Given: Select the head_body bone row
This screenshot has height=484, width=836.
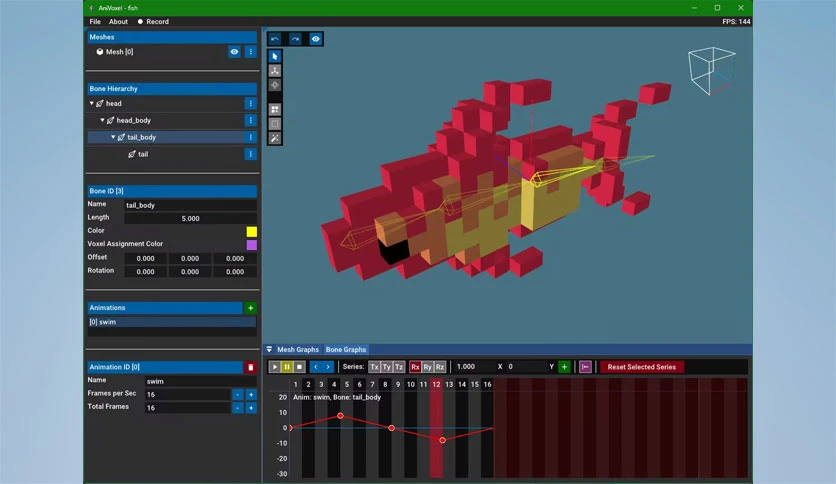Looking at the screenshot, I should pyautogui.click(x=172, y=120).
